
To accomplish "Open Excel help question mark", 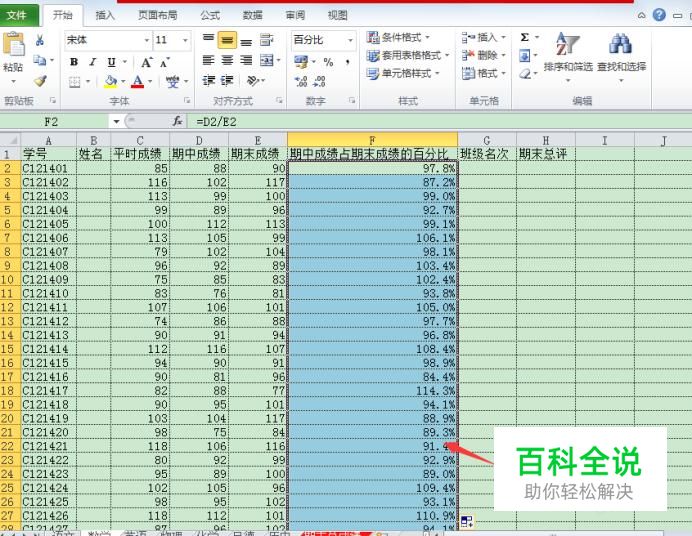I will 659,15.
